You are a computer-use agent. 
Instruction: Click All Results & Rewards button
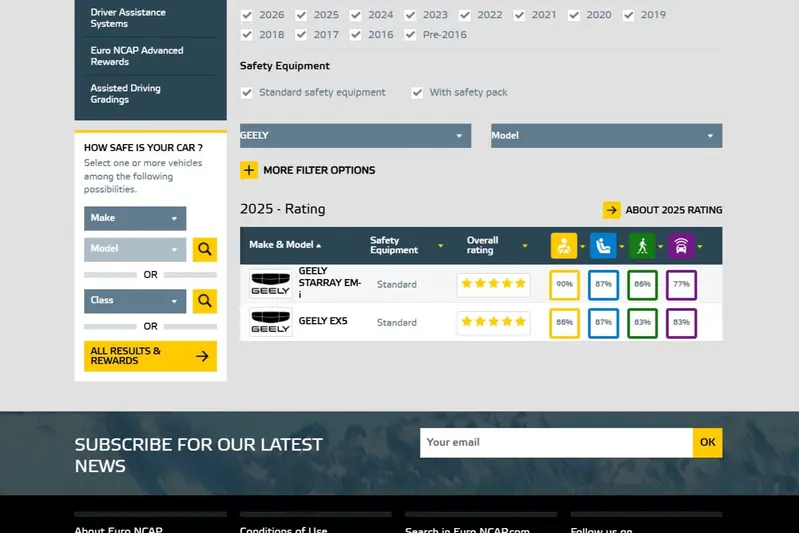(150, 356)
